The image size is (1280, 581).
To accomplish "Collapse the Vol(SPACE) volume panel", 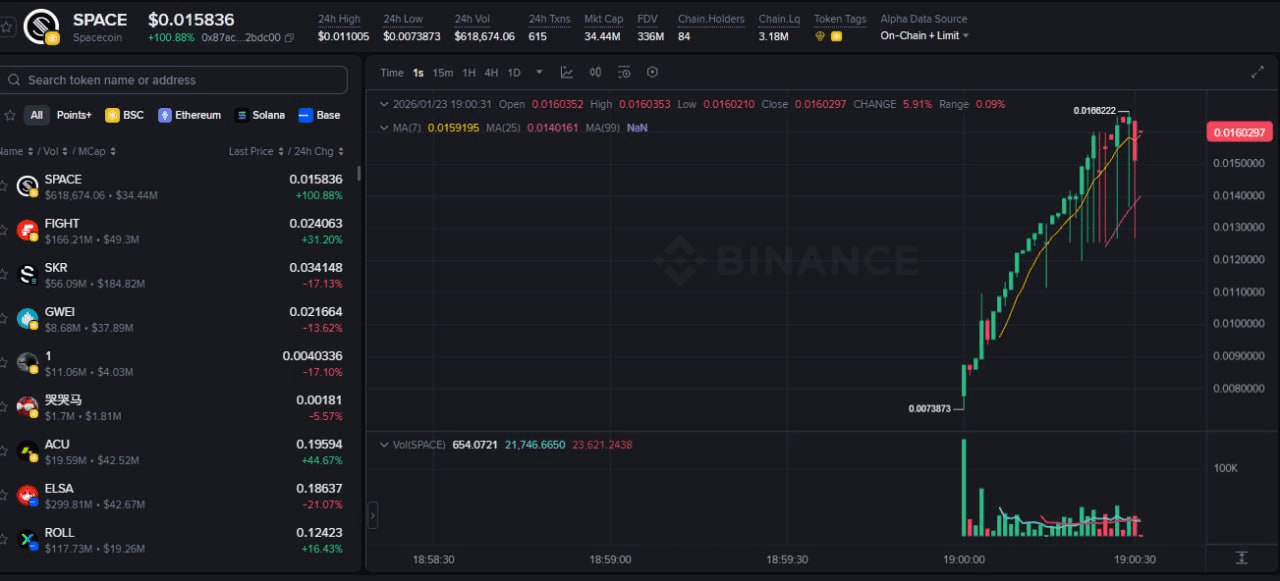I will 384,445.
